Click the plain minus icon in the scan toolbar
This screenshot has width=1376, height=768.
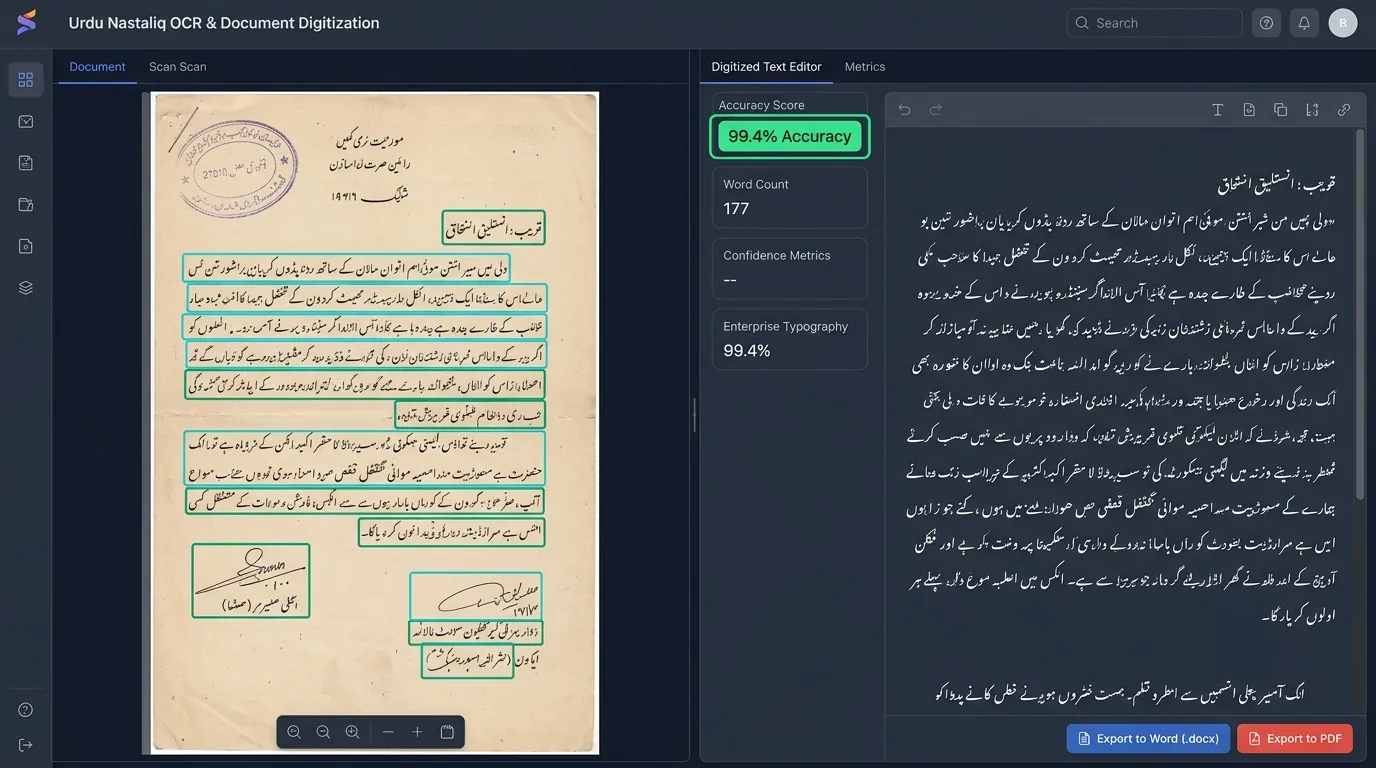pos(388,732)
